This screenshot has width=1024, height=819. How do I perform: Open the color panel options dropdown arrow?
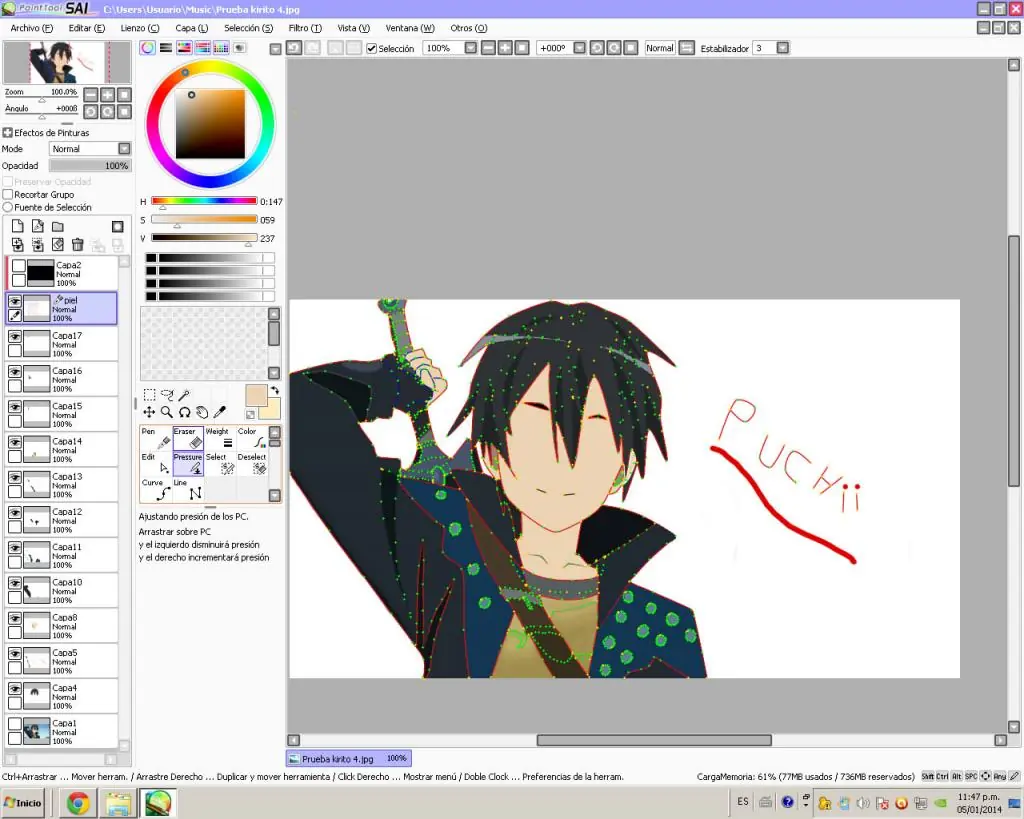[276, 49]
